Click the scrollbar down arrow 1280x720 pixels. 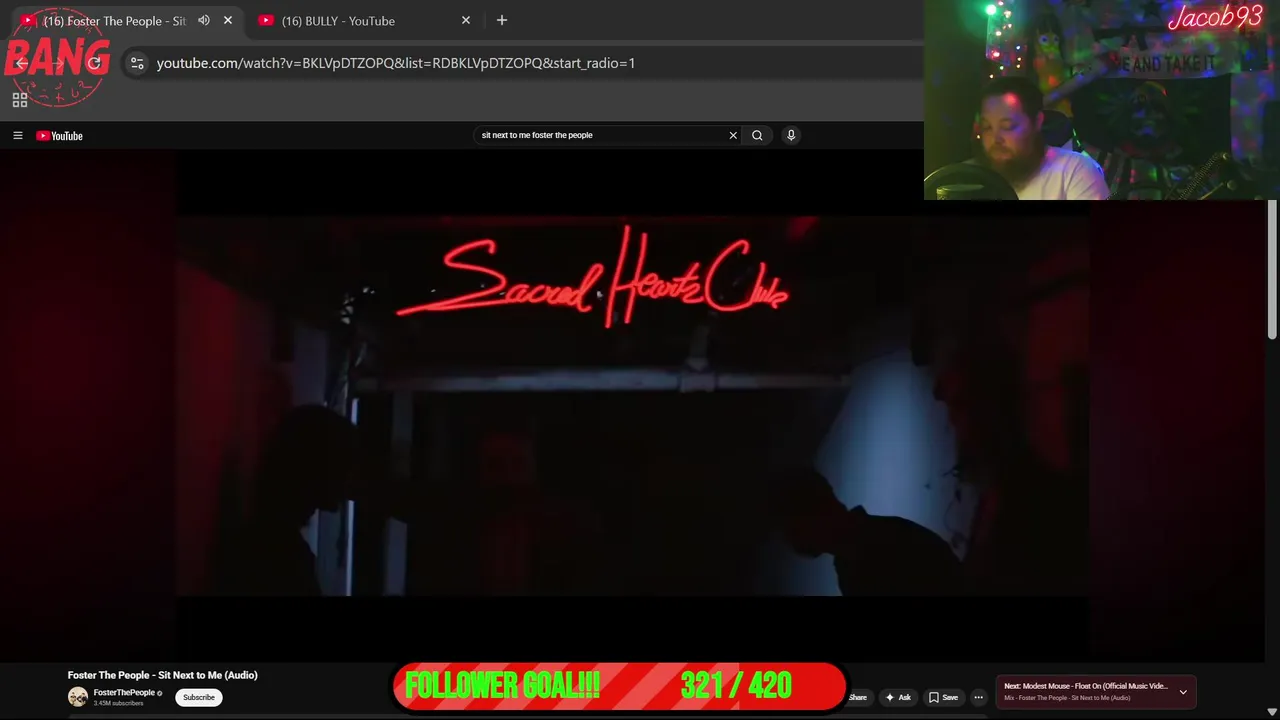coord(1272,712)
